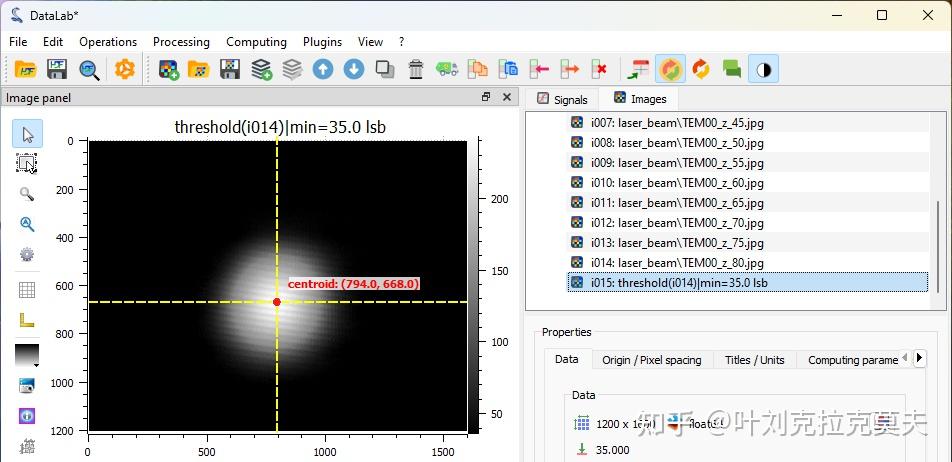
Task: Click centroid red marker point
Action: click(x=277, y=302)
